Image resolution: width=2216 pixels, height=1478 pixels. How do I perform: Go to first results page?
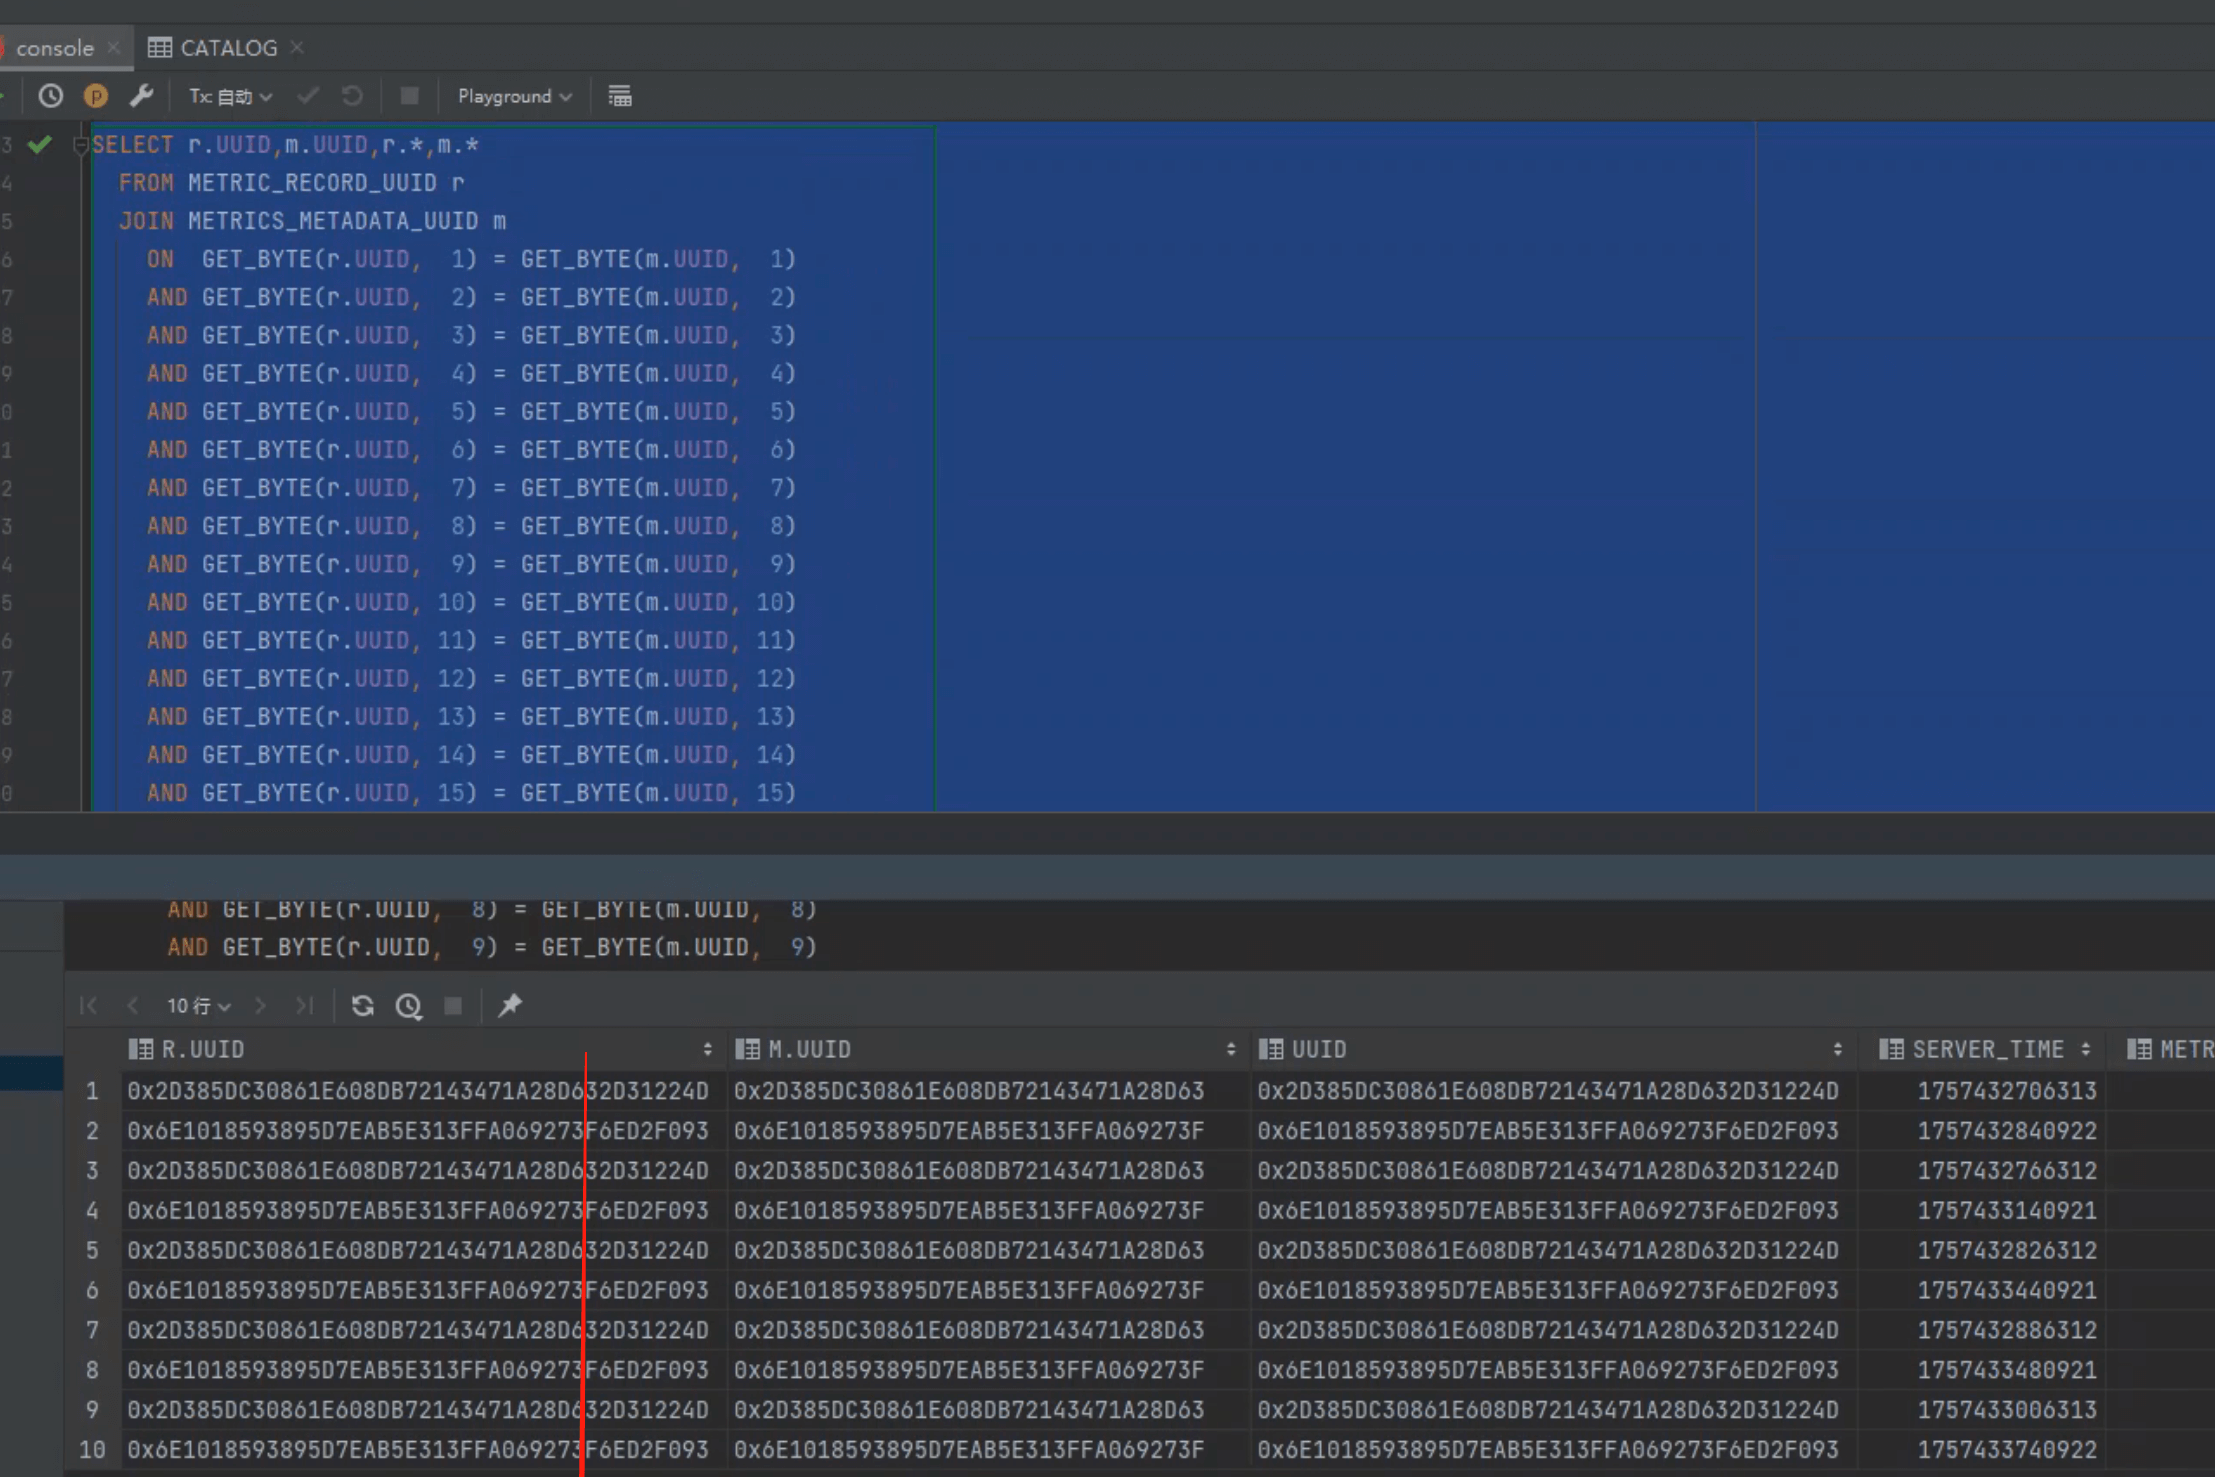[88, 1005]
